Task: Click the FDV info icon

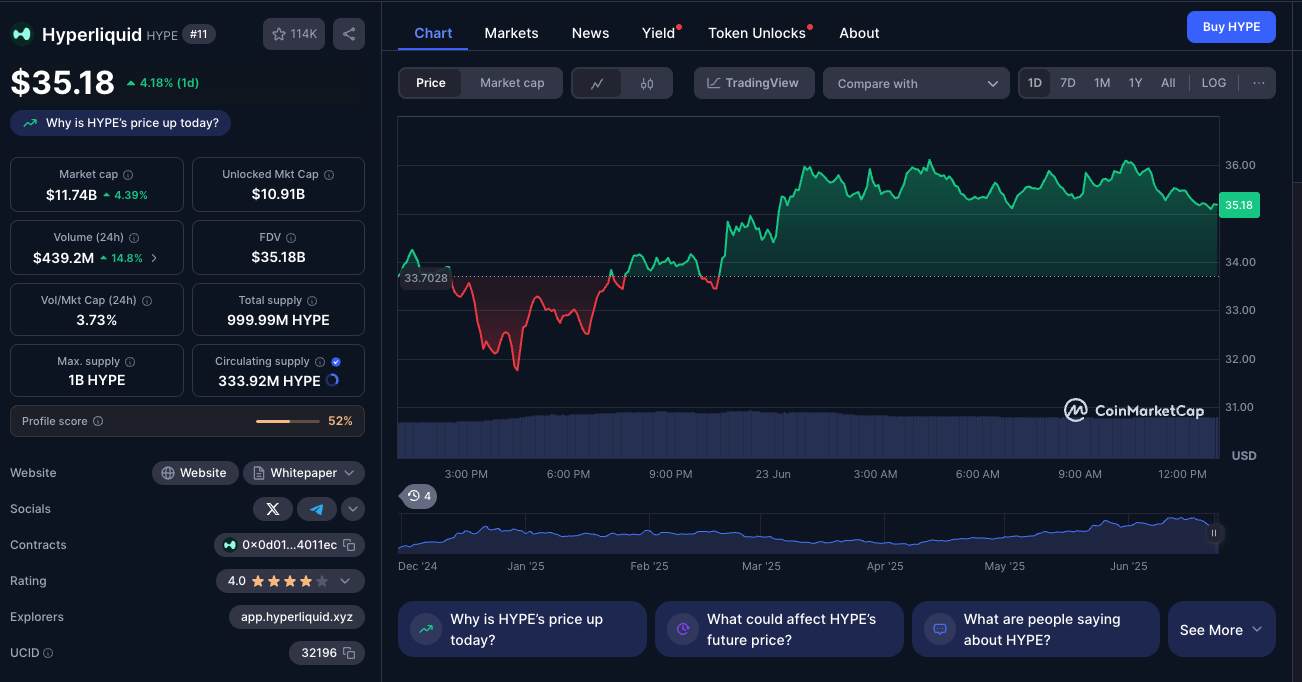Action: (291, 238)
